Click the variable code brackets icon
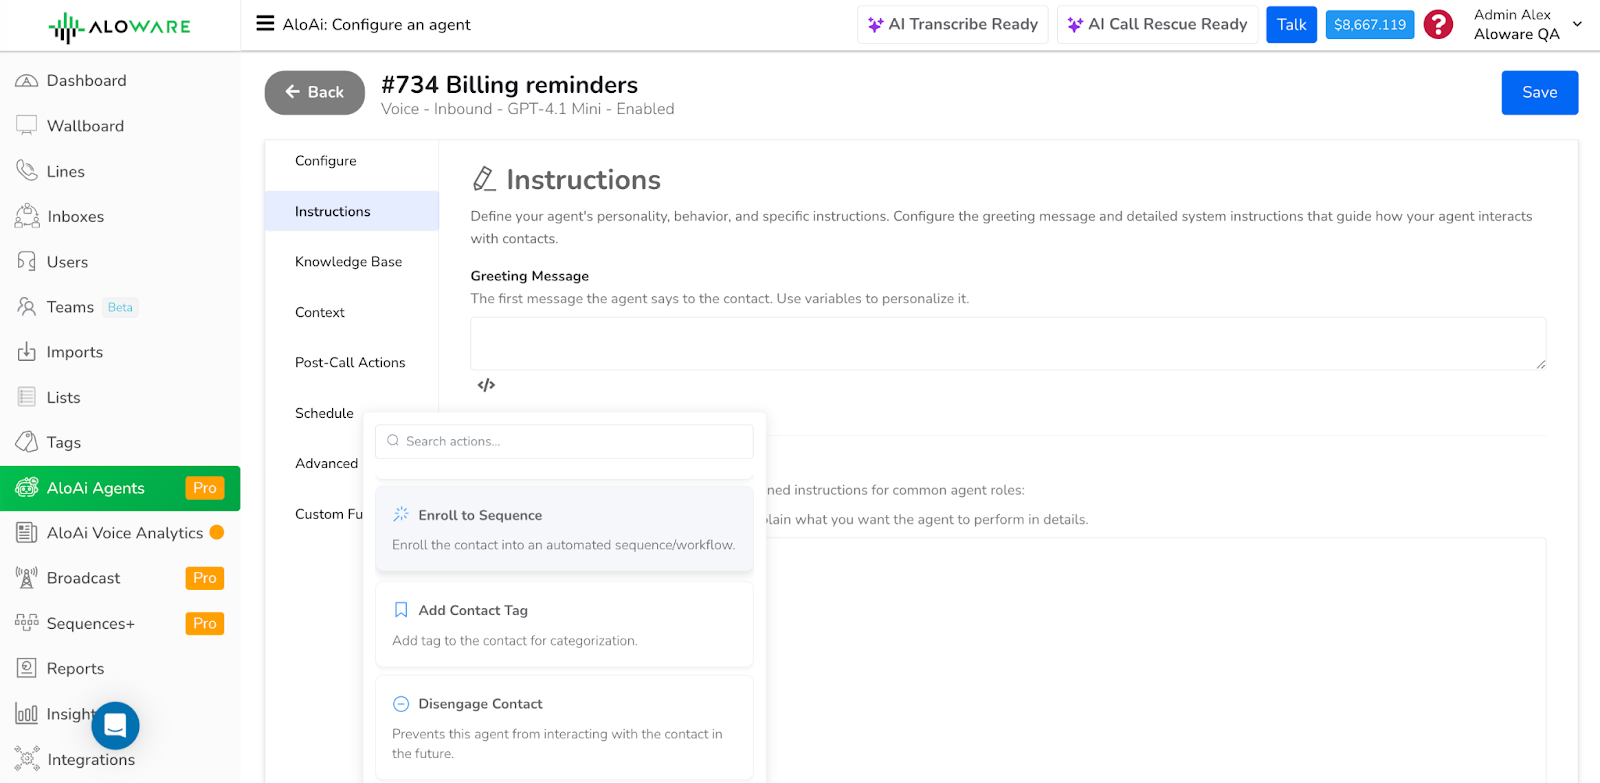The image size is (1600, 783). [x=486, y=385]
